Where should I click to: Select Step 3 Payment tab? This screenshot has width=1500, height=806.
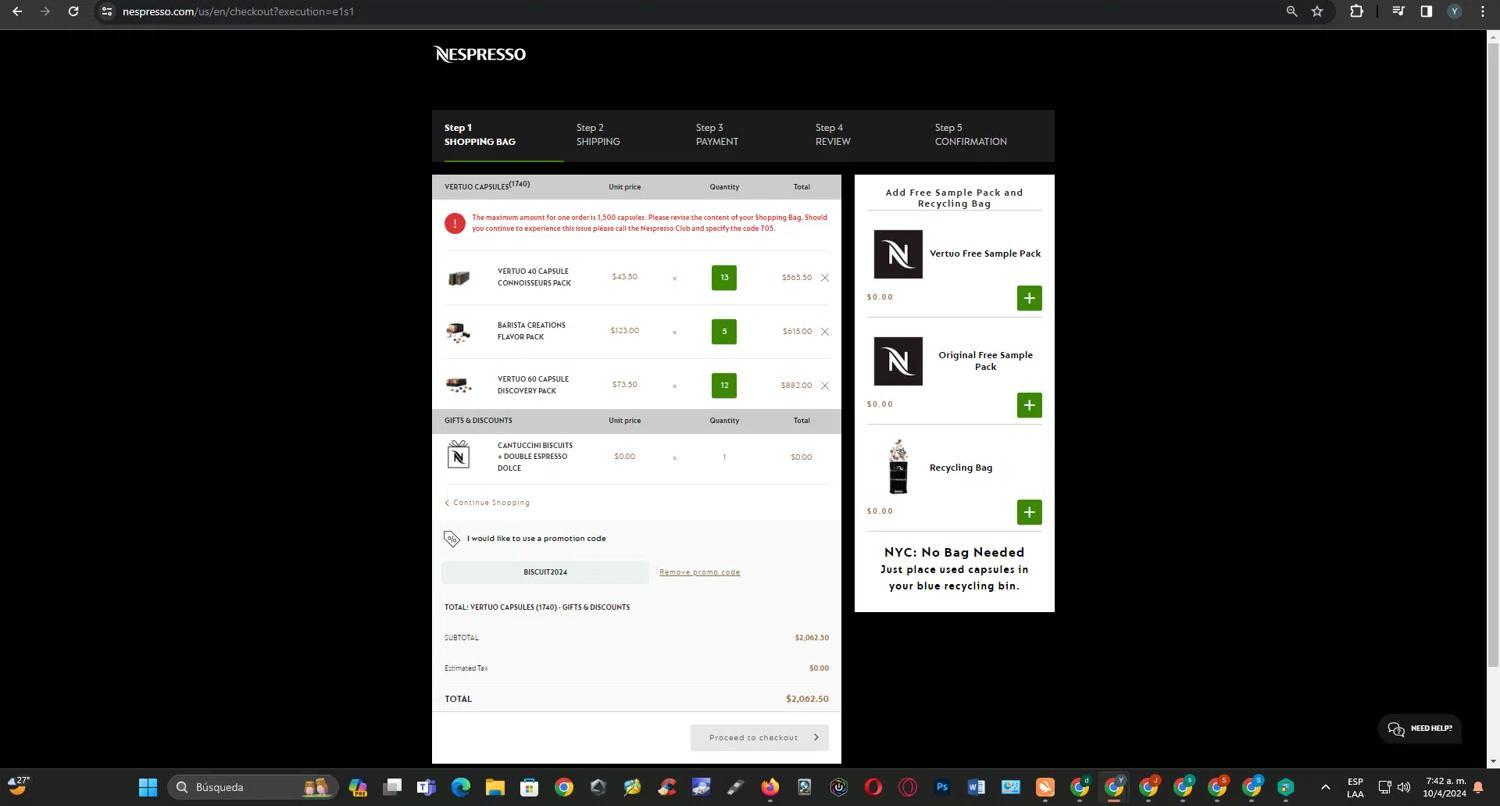[x=717, y=135]
